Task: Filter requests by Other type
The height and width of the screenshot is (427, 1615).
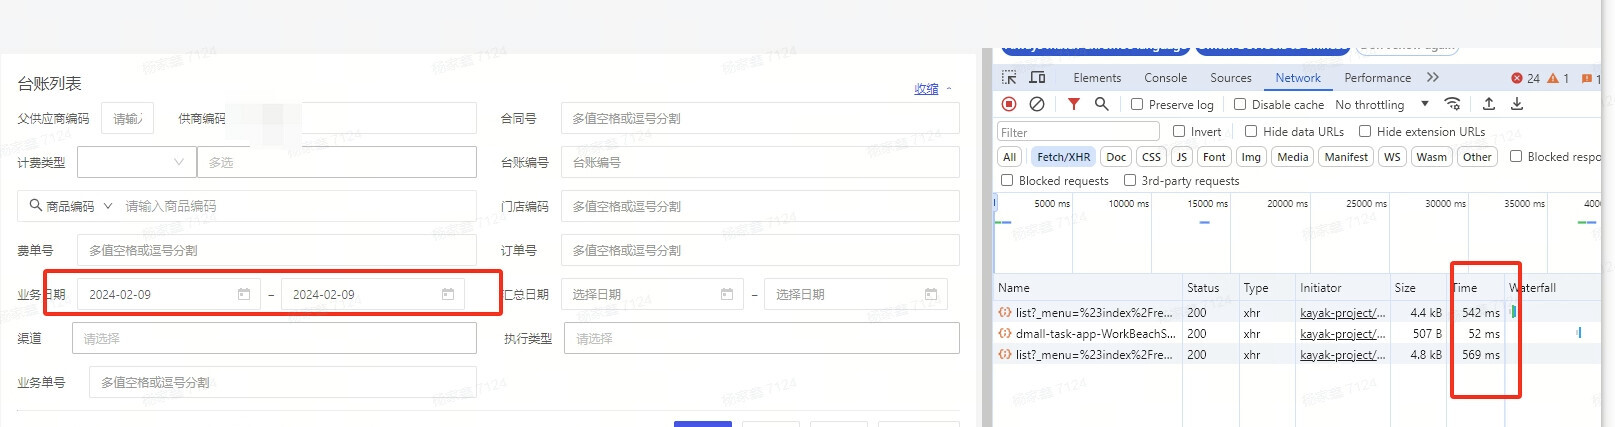Action: coord(1477,157)
